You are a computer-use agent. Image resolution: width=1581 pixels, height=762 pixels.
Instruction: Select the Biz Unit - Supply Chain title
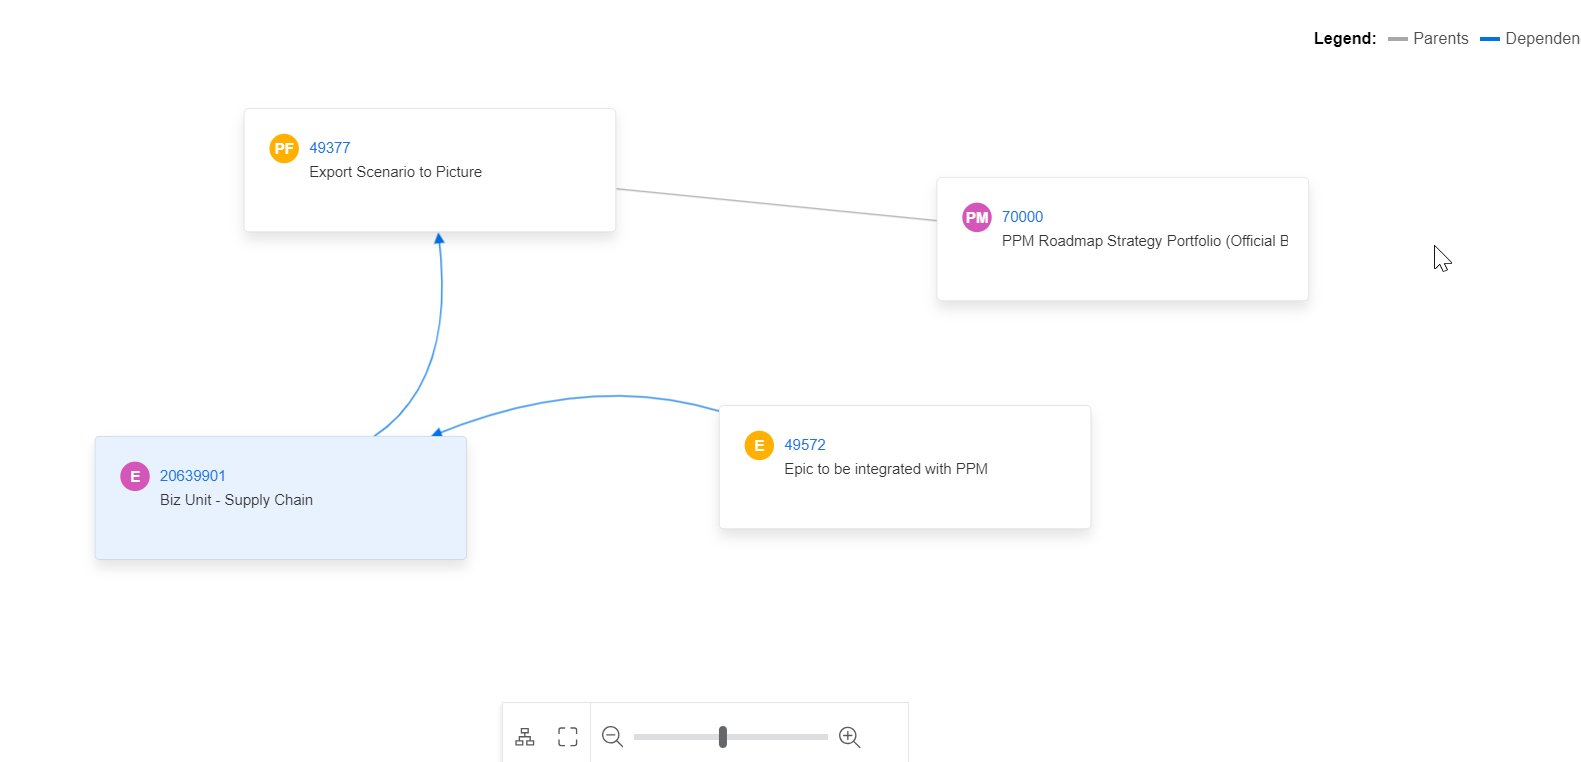236,500
